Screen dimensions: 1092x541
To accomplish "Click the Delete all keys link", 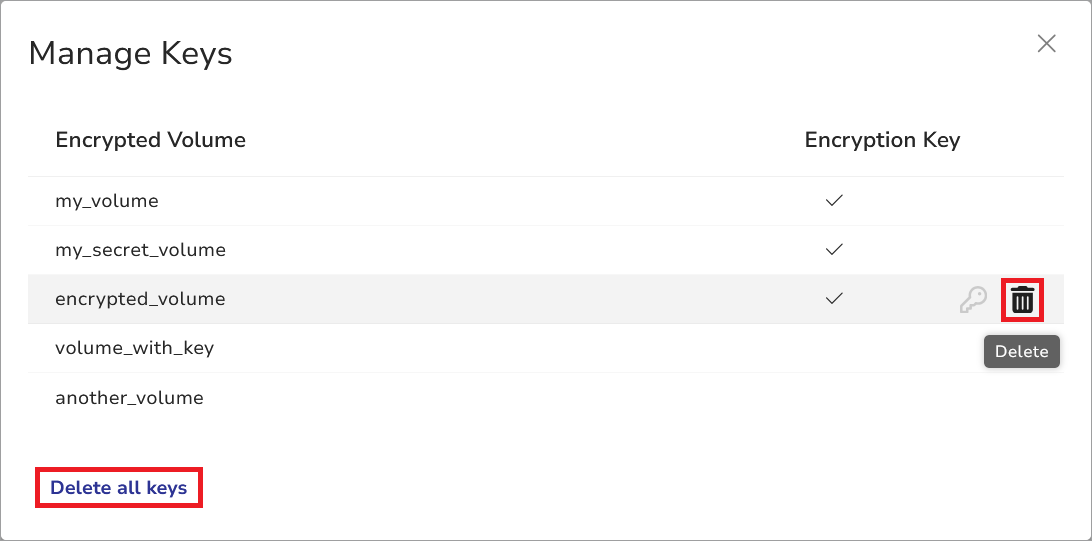I will (x=119, y=488).
